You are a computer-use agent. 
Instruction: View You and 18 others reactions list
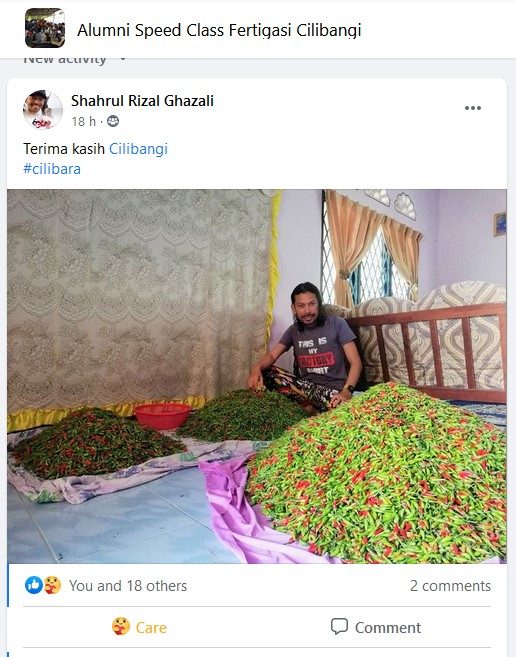pos(128,586)
